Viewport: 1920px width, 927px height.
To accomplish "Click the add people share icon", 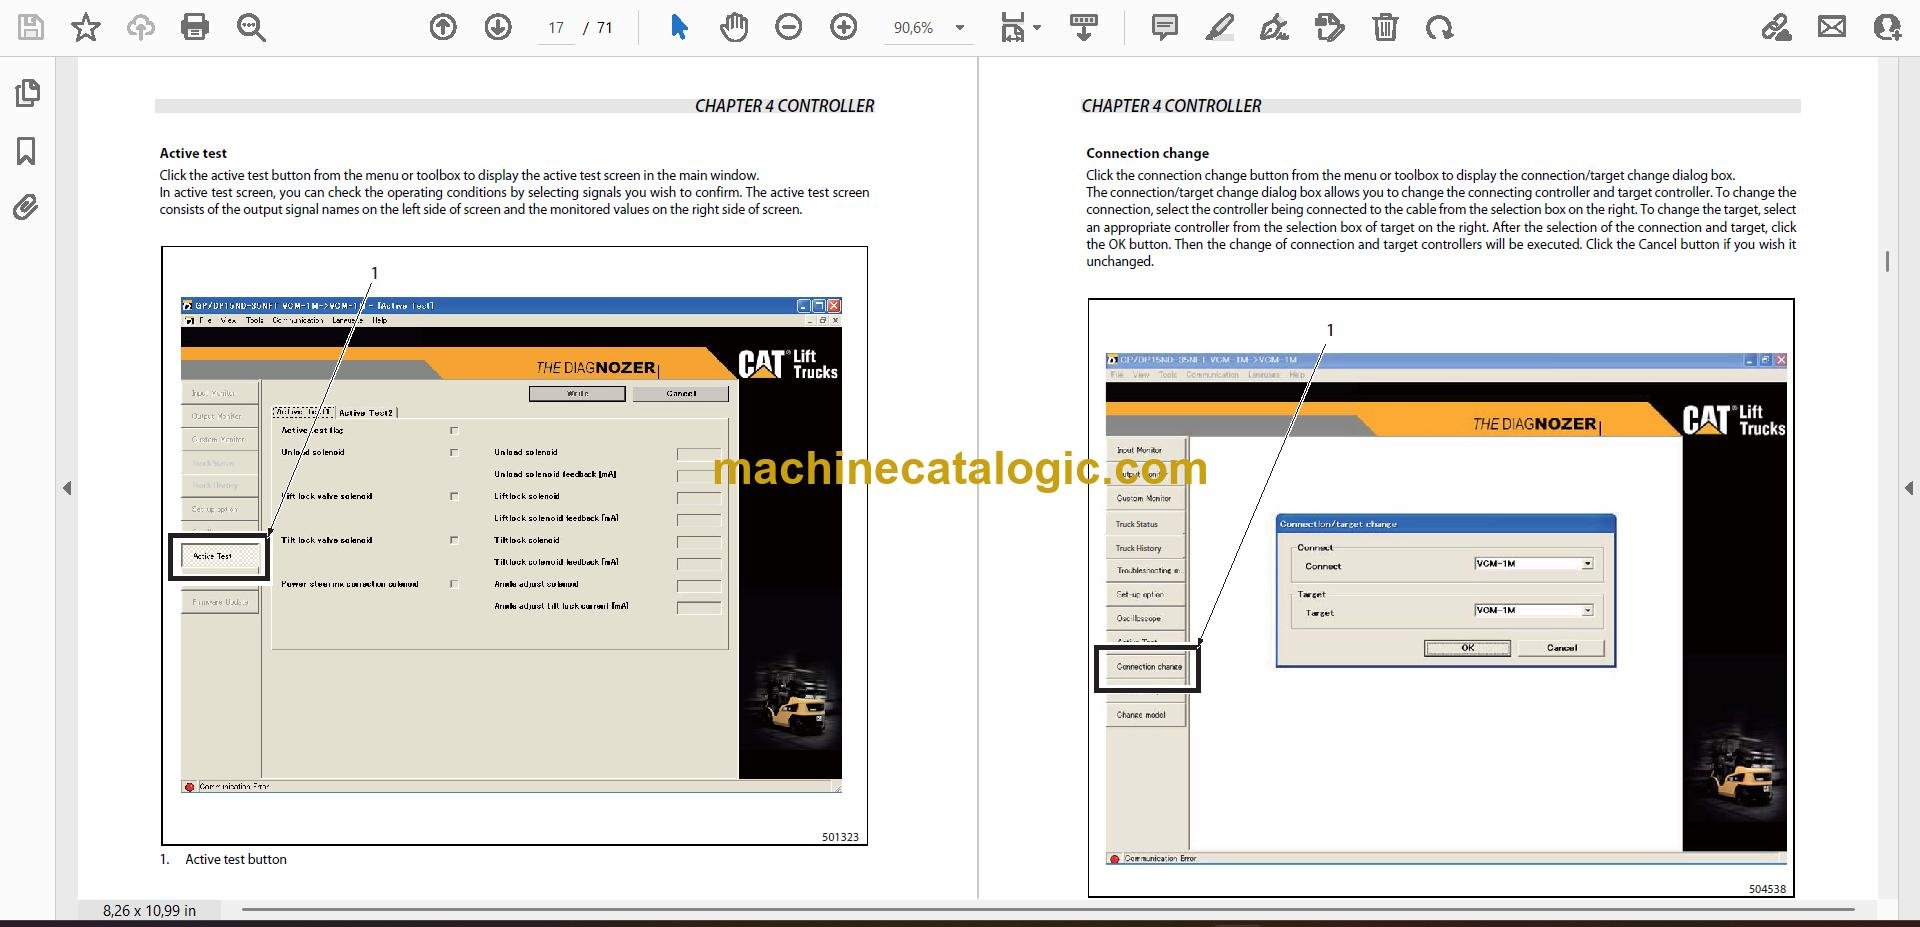I will click(x=1887, y=27).
